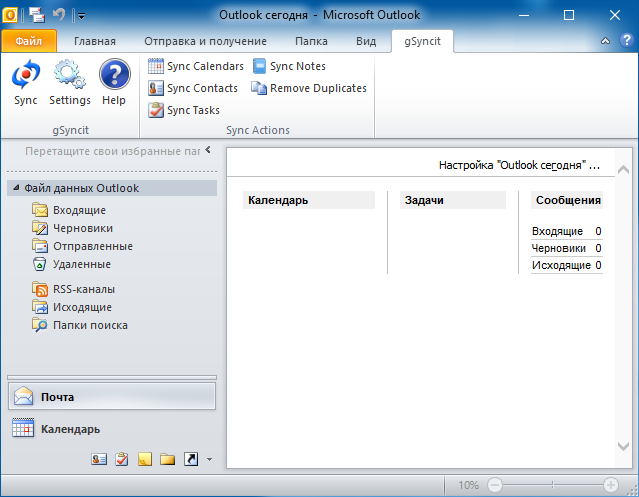Open the gSyncit Help button
The image size is (639, 497).
(x=114, y=82)
